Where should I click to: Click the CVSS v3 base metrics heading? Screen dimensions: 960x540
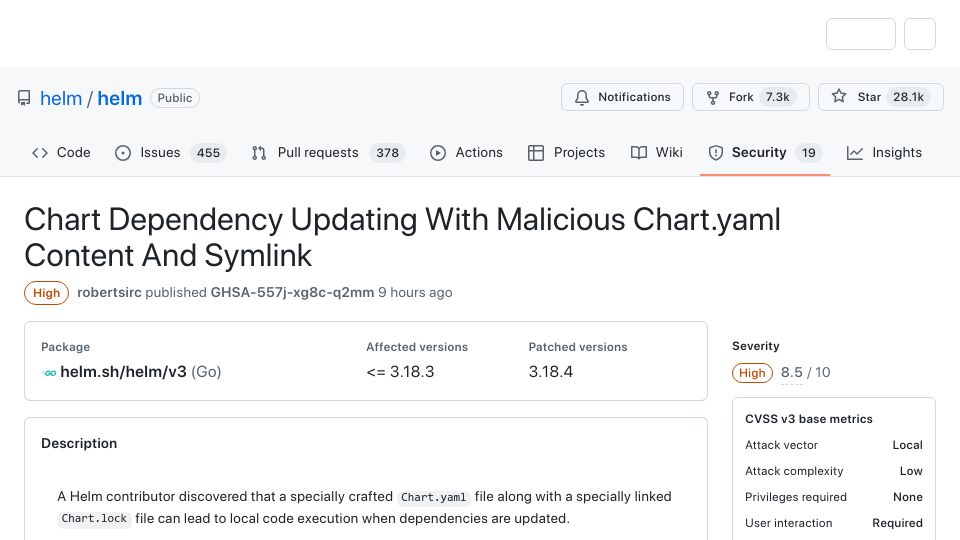click(809, 419)
